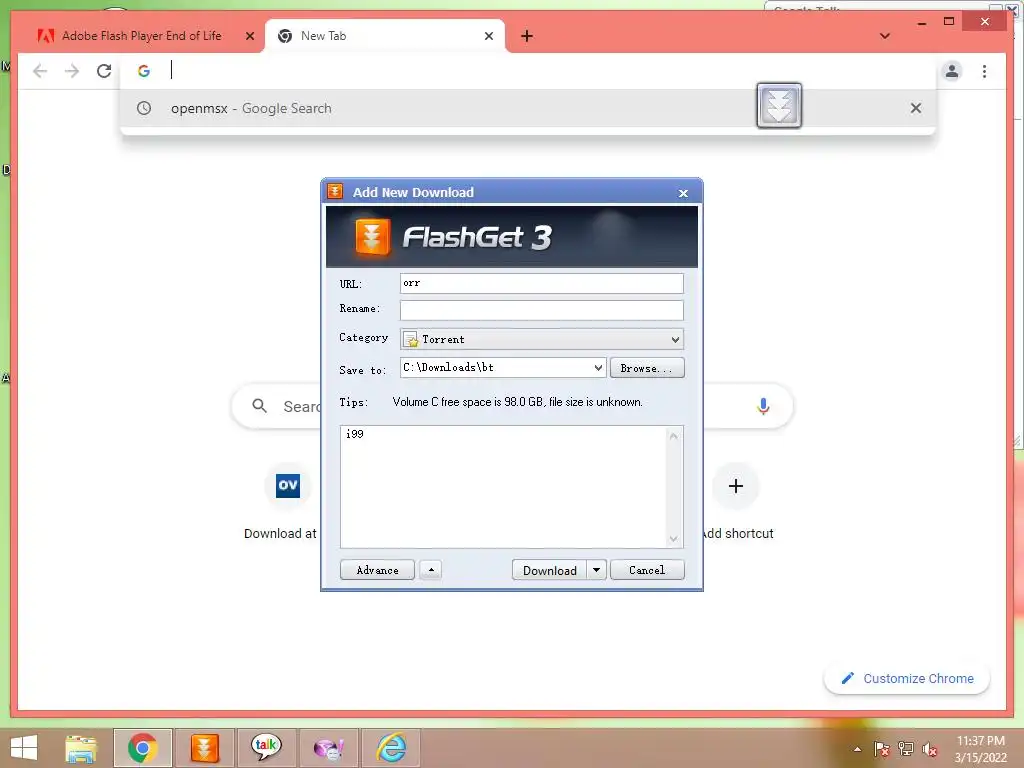Screen dimensions: 1024x768
Task: Open the Windows Start menu
Action: click(x=24, y=748)
